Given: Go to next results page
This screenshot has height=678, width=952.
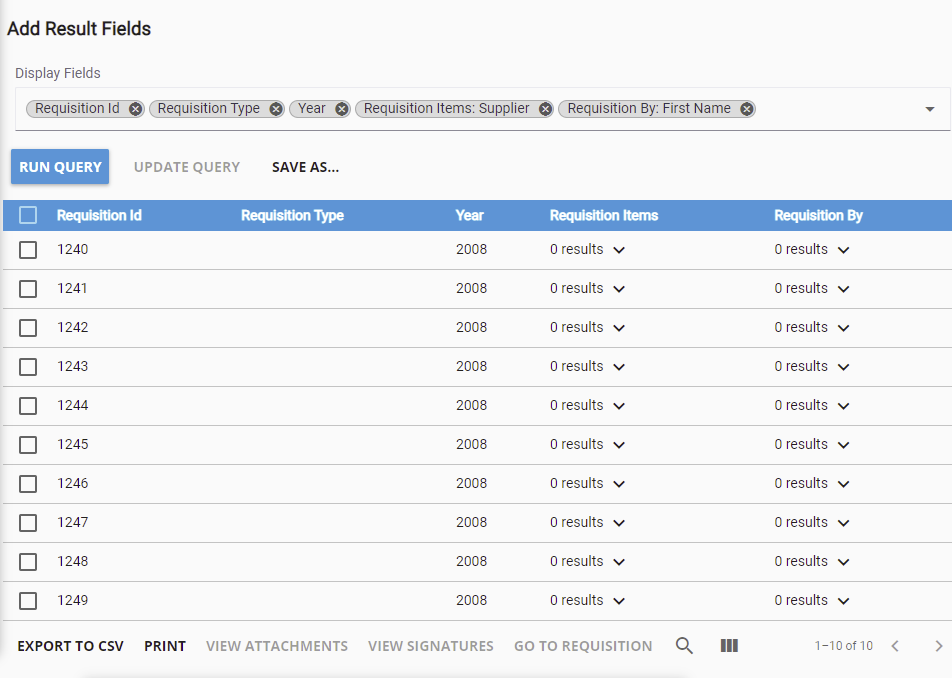Looking at the screenshot, I should coord(939,646).
